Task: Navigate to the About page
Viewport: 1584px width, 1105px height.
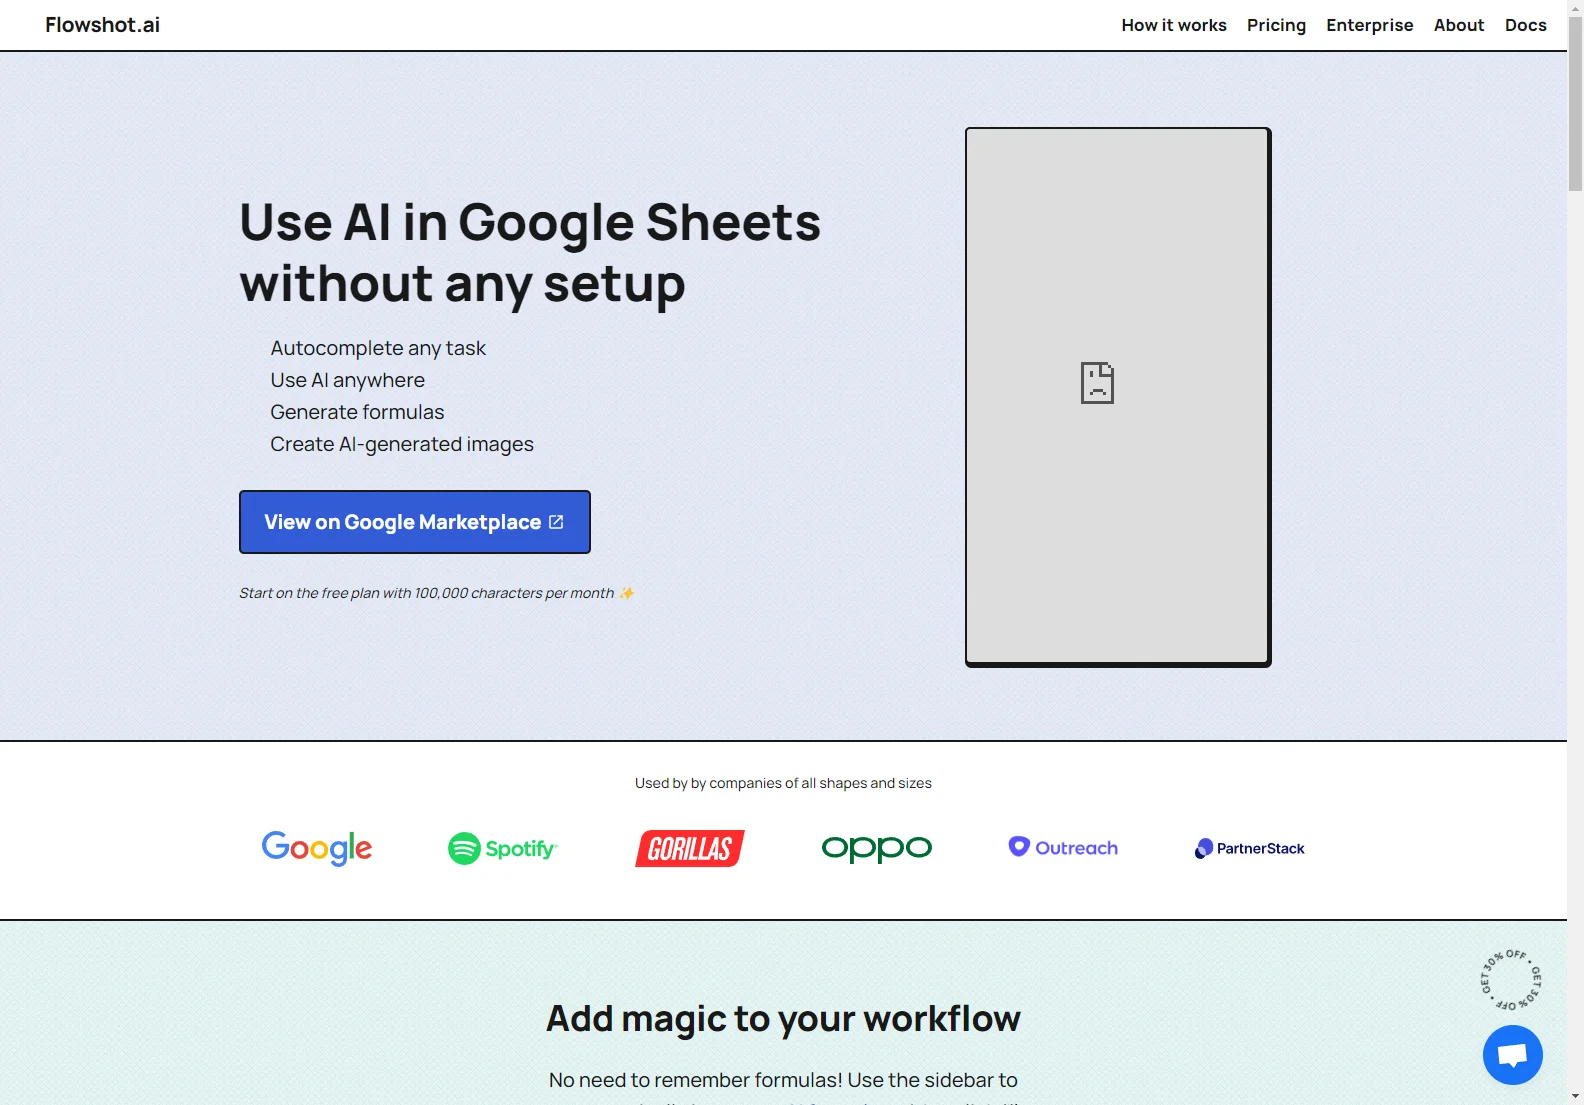Action: click(x=1459, y=25)
